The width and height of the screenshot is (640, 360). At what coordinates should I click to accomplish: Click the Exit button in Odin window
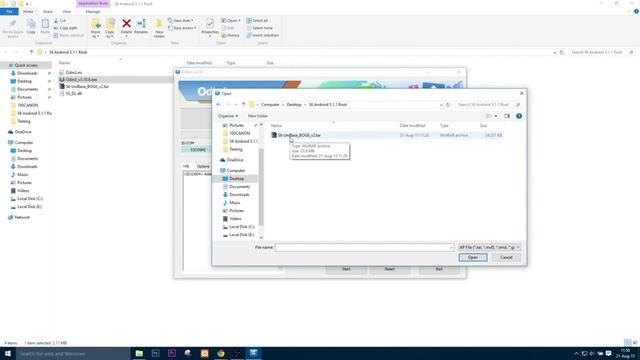pos(439,269)
